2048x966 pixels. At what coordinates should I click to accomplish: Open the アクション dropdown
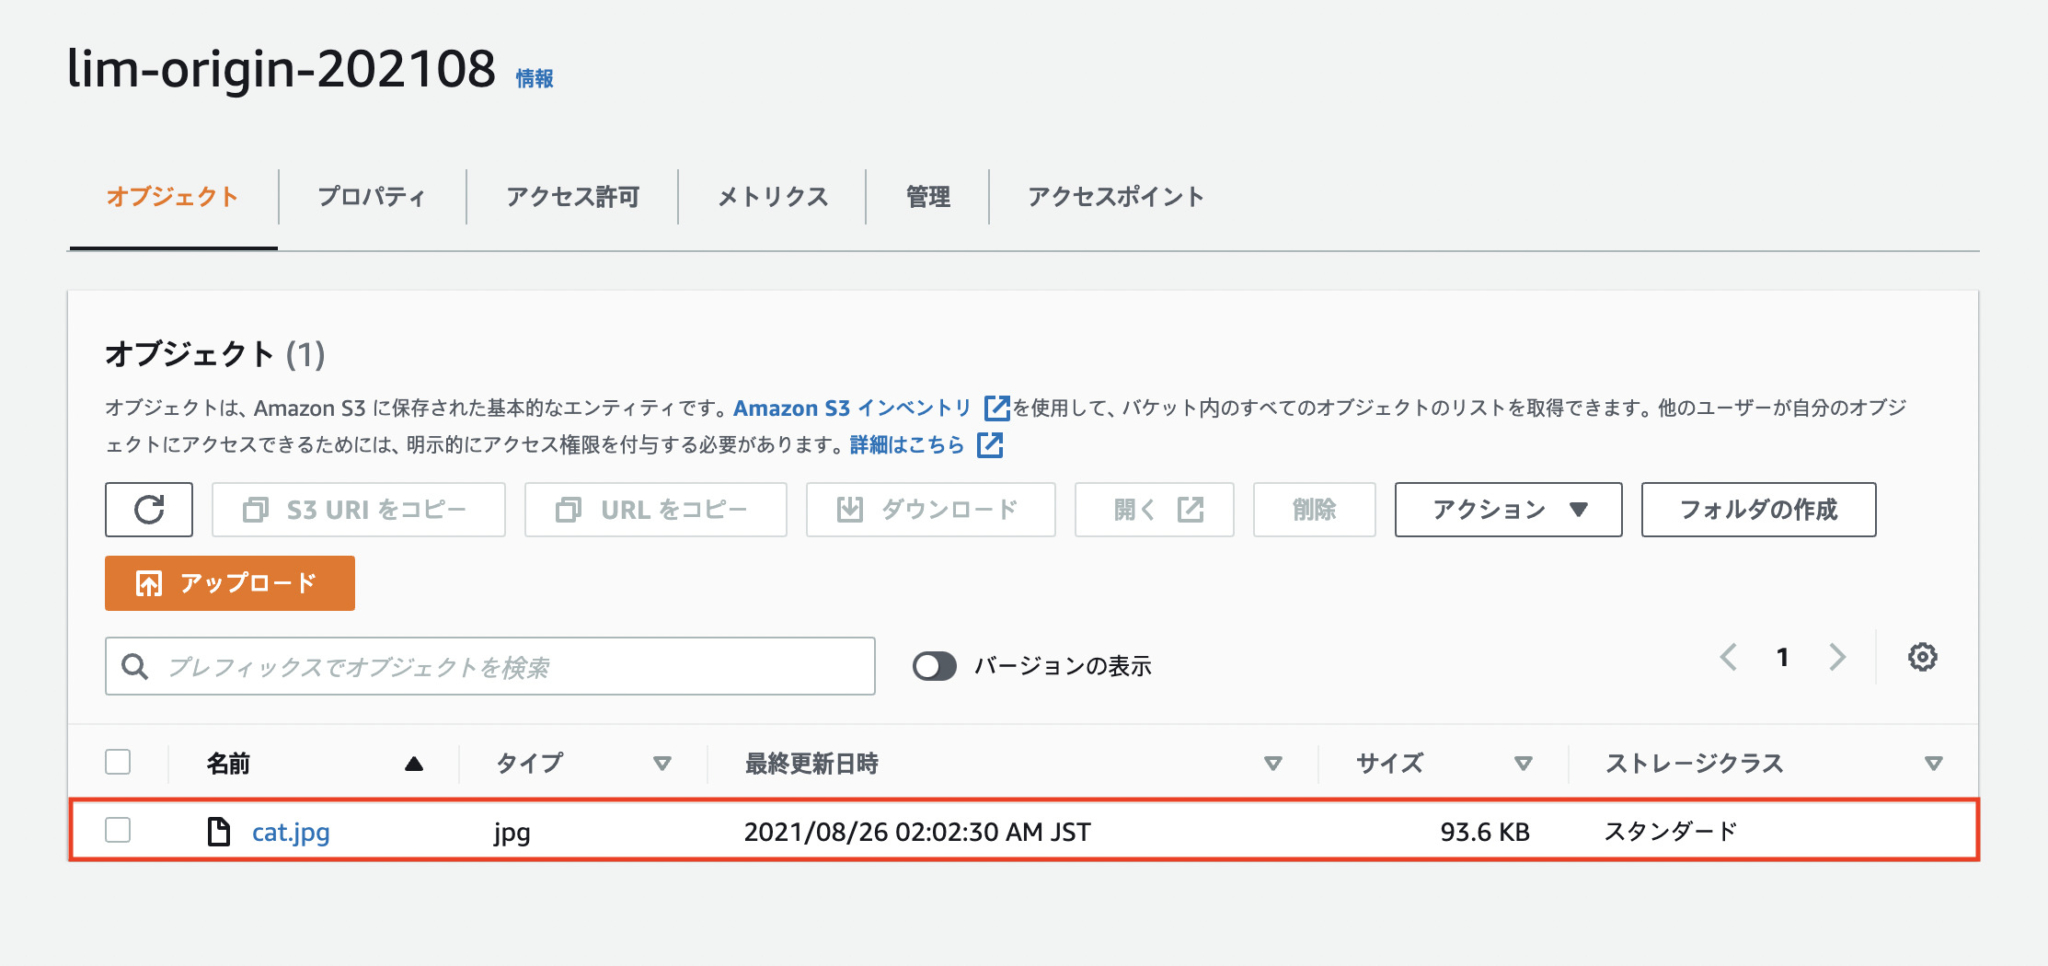1507,510
